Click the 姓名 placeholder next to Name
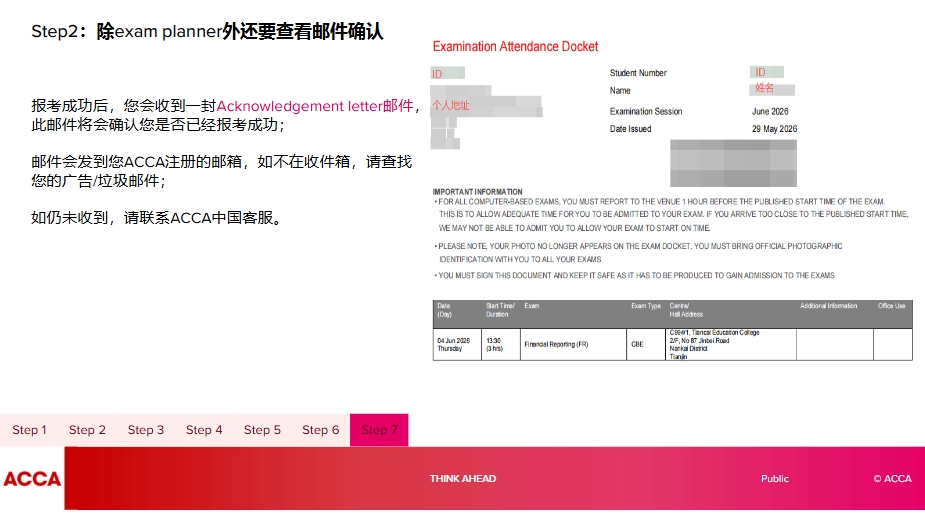Image resolution: width=925 pixels, height=531 pixels. pos(765,88)
